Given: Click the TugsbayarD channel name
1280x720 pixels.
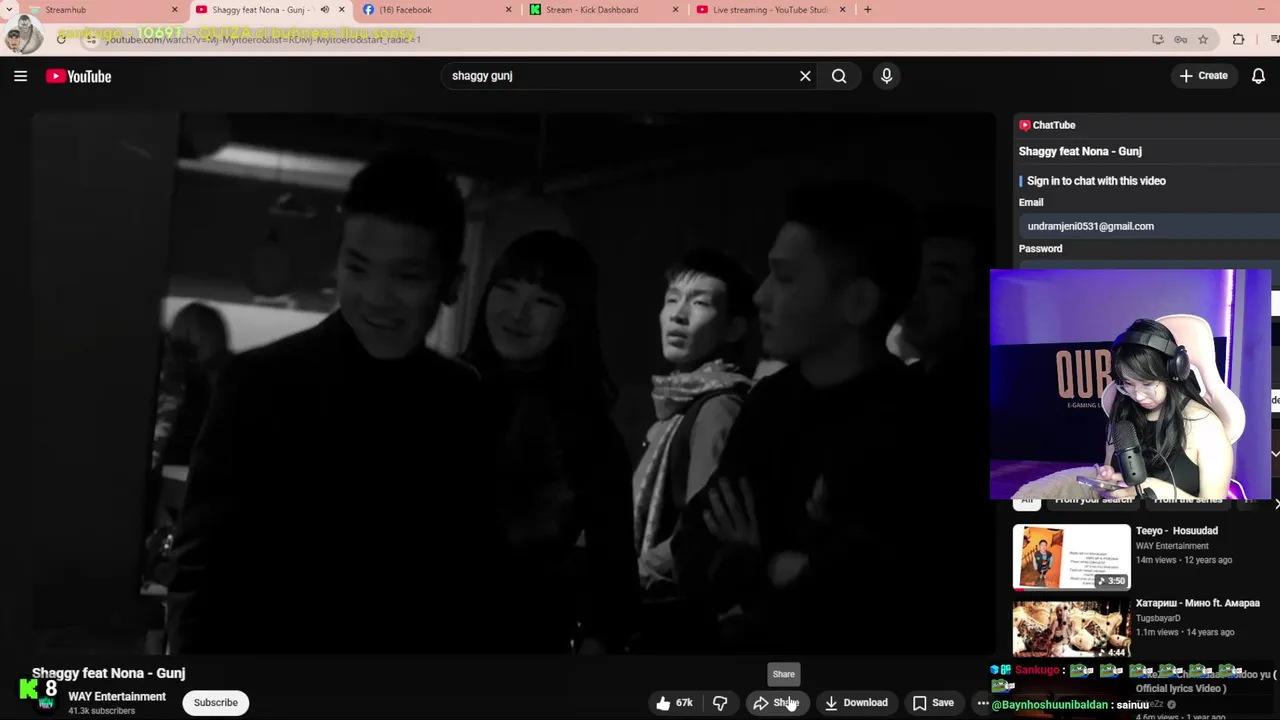Looking at the screenshot, I should point(1158,618).
